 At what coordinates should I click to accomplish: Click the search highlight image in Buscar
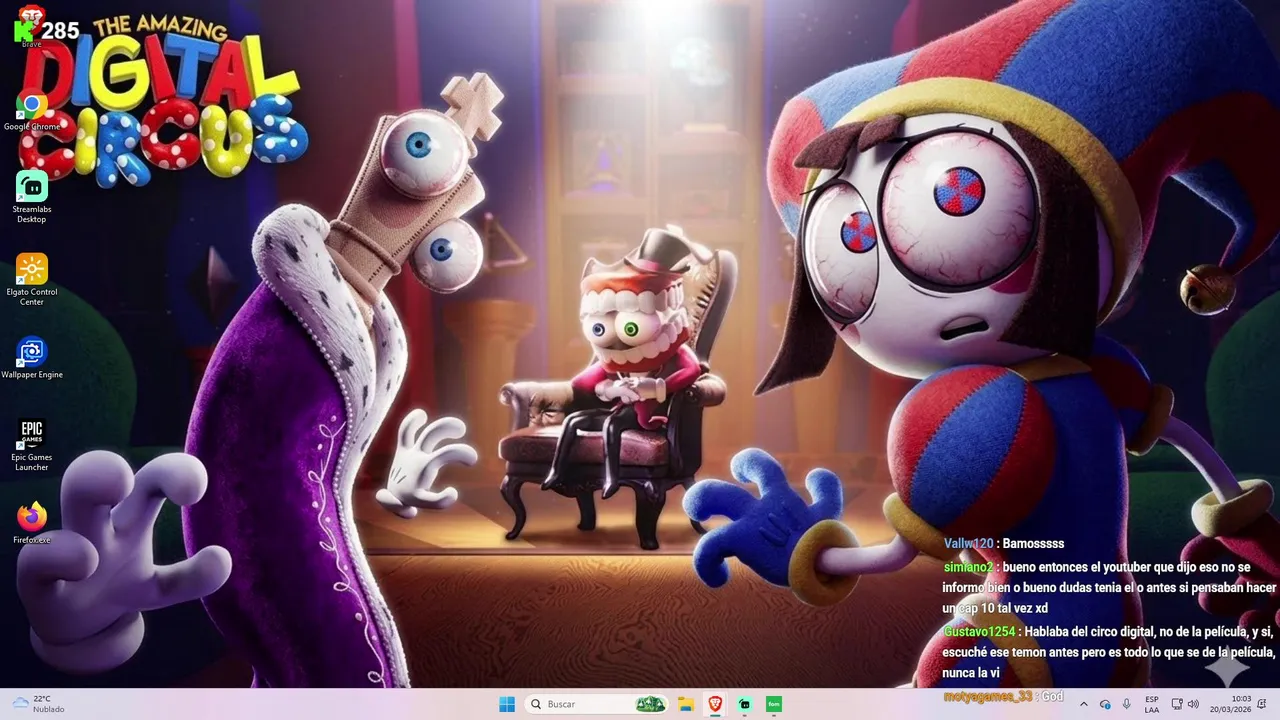pos(651,704)
